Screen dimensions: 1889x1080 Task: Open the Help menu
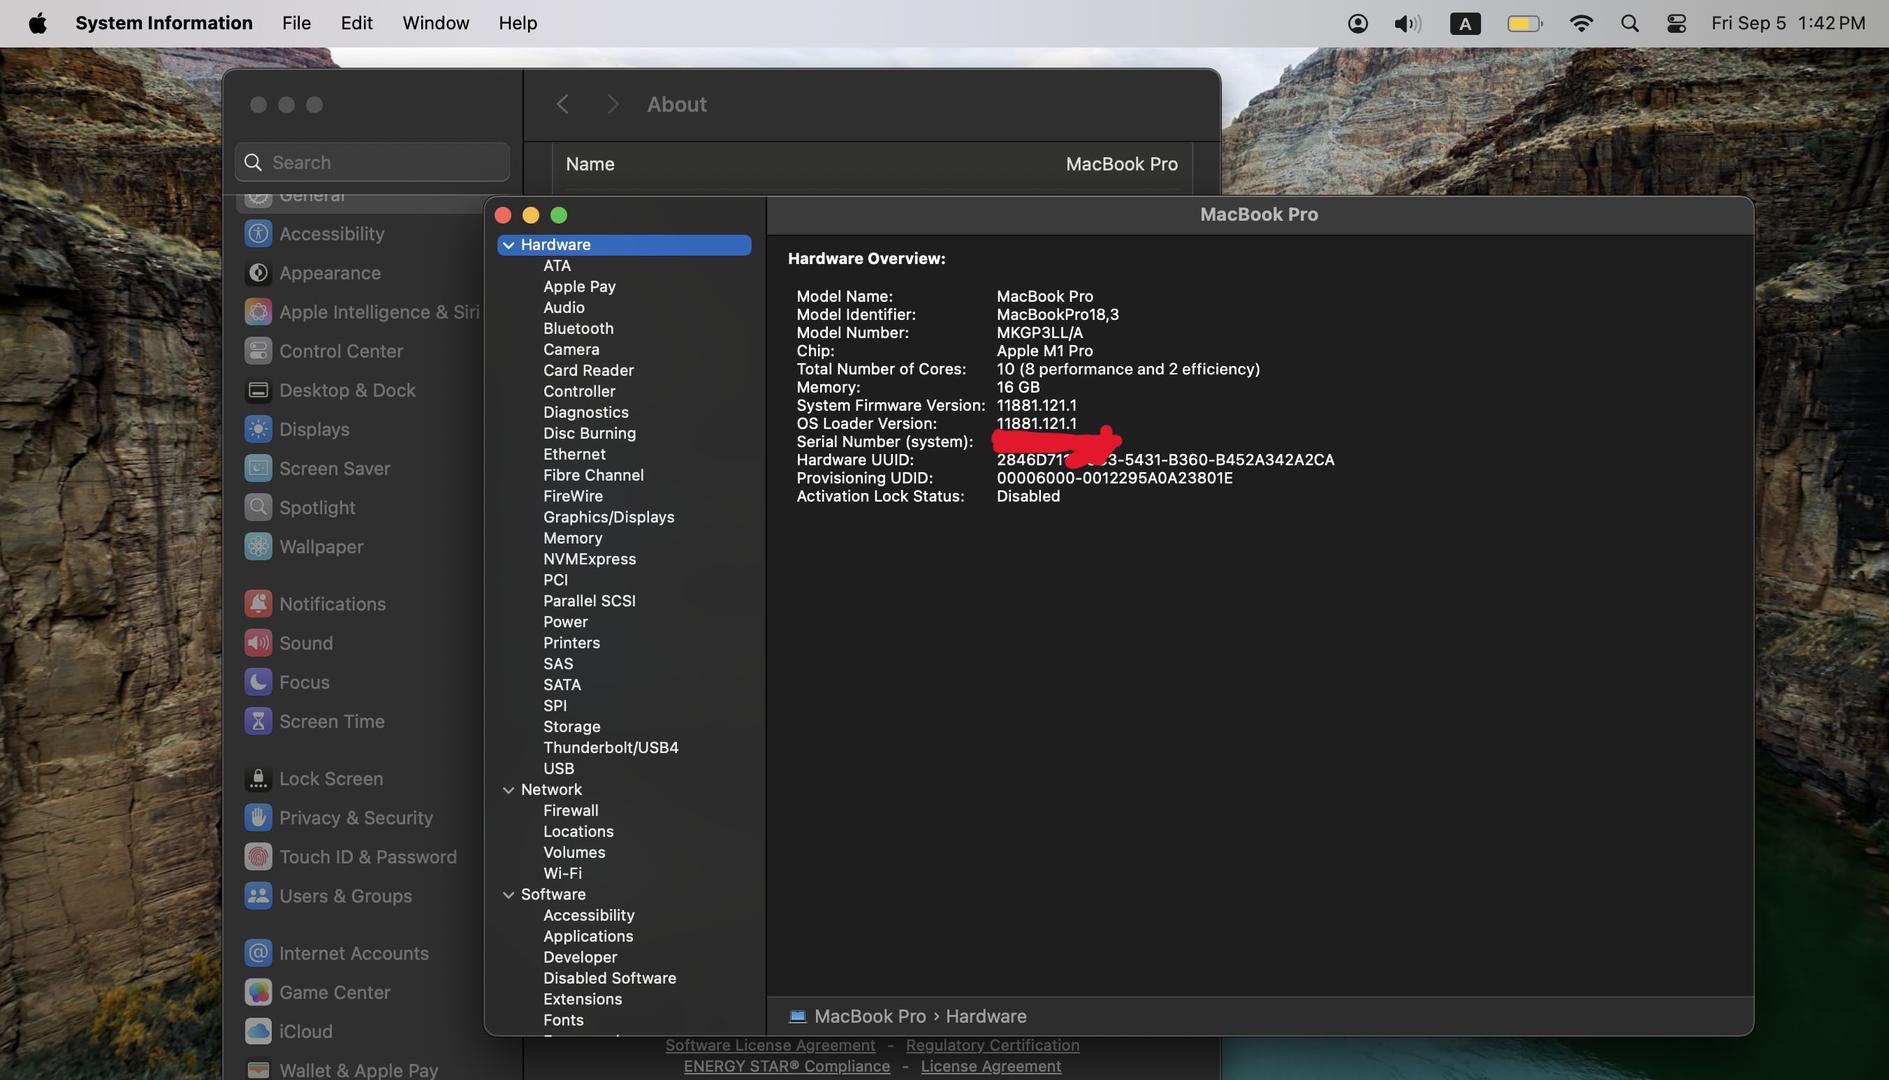(518, 23)
